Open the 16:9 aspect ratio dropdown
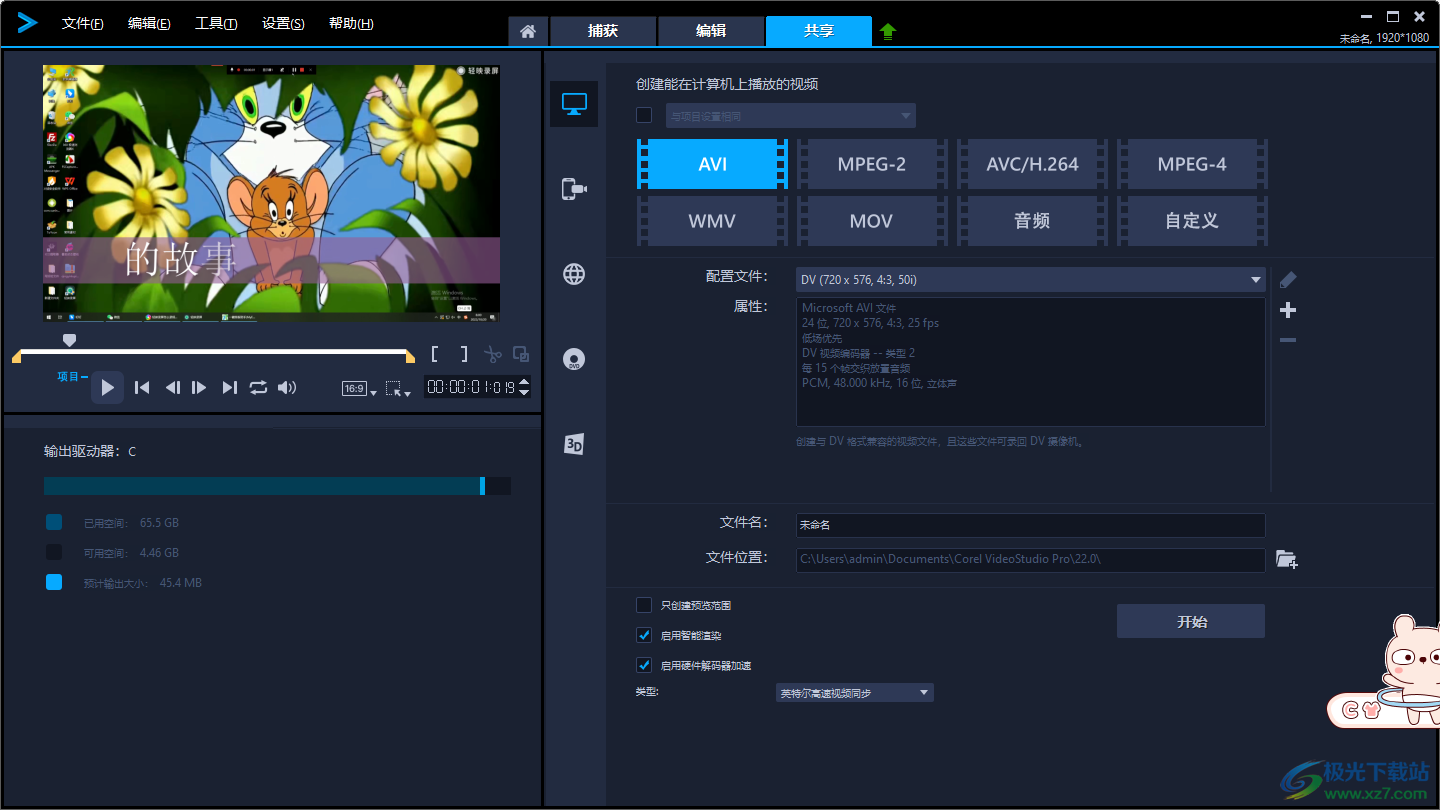Viewport: 1440px width, 810px height. [x=359, y=389]
